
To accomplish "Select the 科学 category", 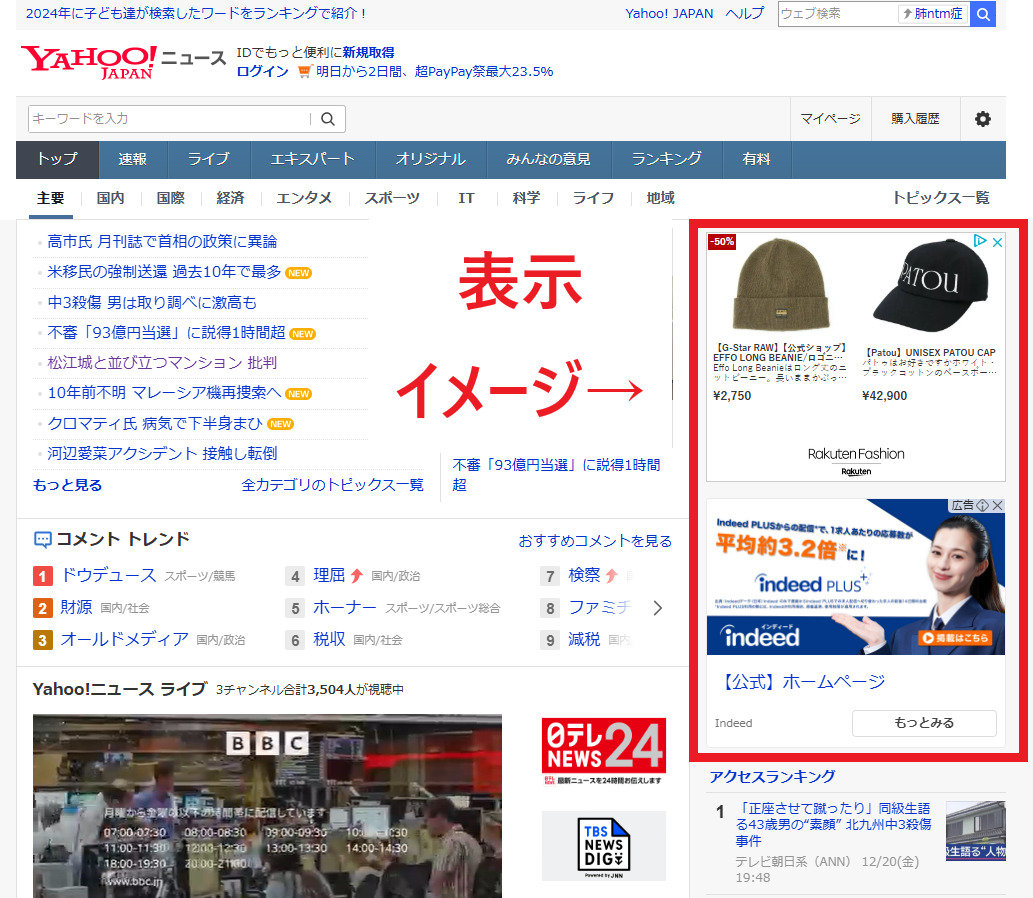I will click(526, 198).
